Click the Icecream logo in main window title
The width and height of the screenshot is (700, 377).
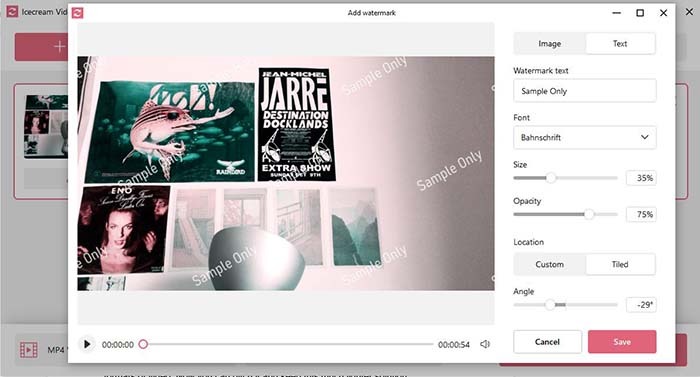12,12
